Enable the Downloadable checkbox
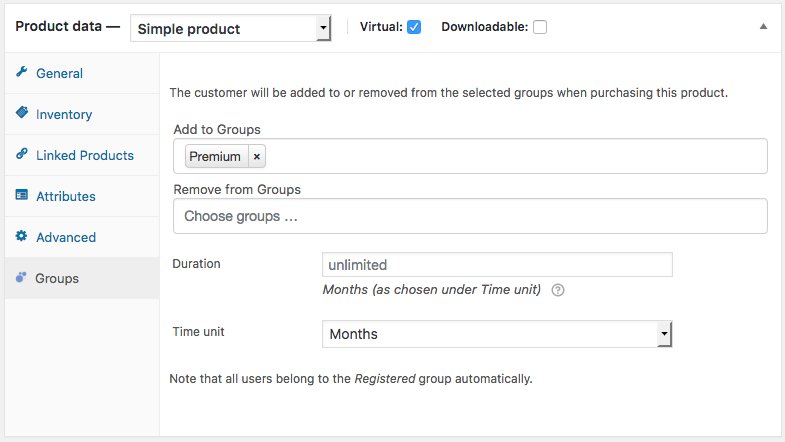 (540, 27)
